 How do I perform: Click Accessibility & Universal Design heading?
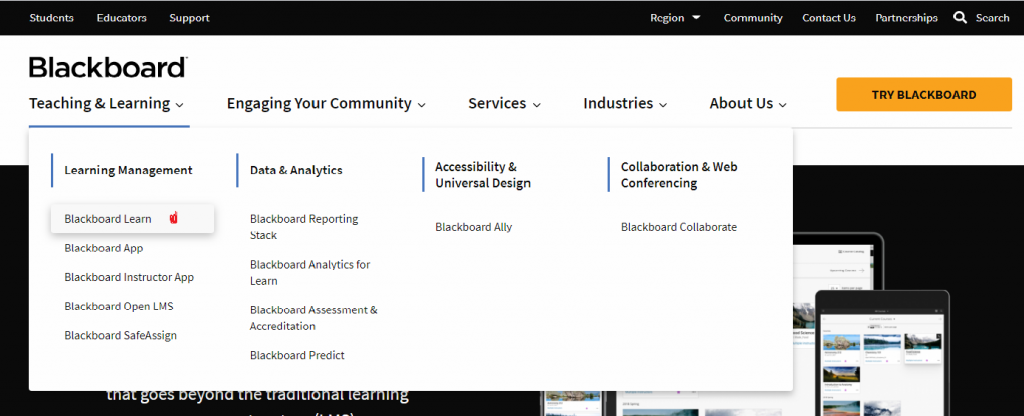coord(483,175)
